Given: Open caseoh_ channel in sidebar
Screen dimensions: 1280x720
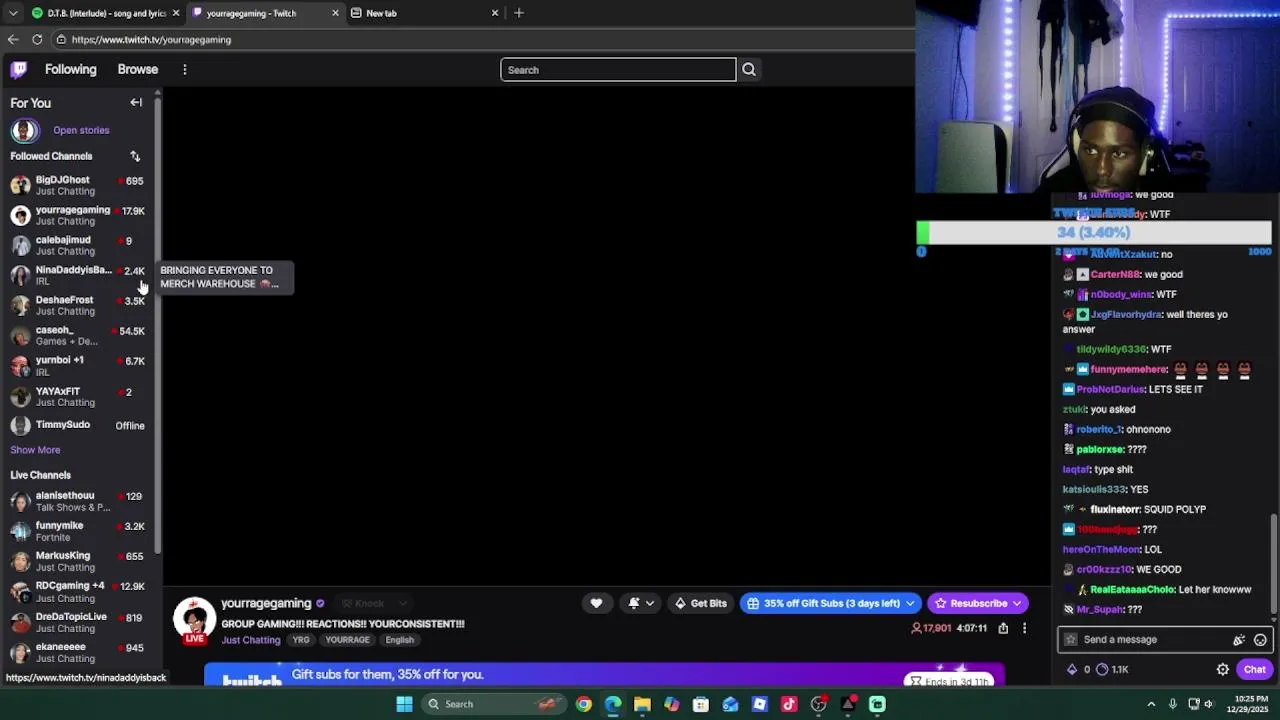Looking at the screenshot, I should tap(78, 335).
